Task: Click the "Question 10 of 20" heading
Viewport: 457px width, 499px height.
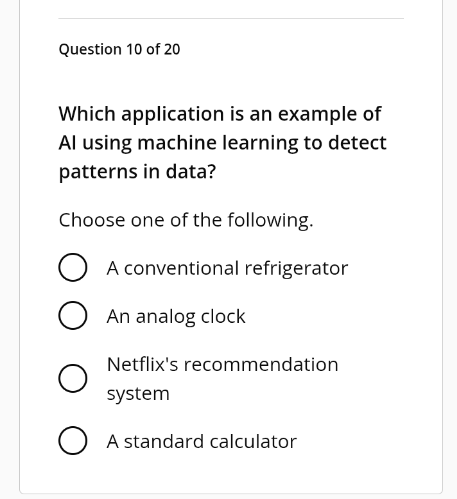Action: (x=119, y=50)
